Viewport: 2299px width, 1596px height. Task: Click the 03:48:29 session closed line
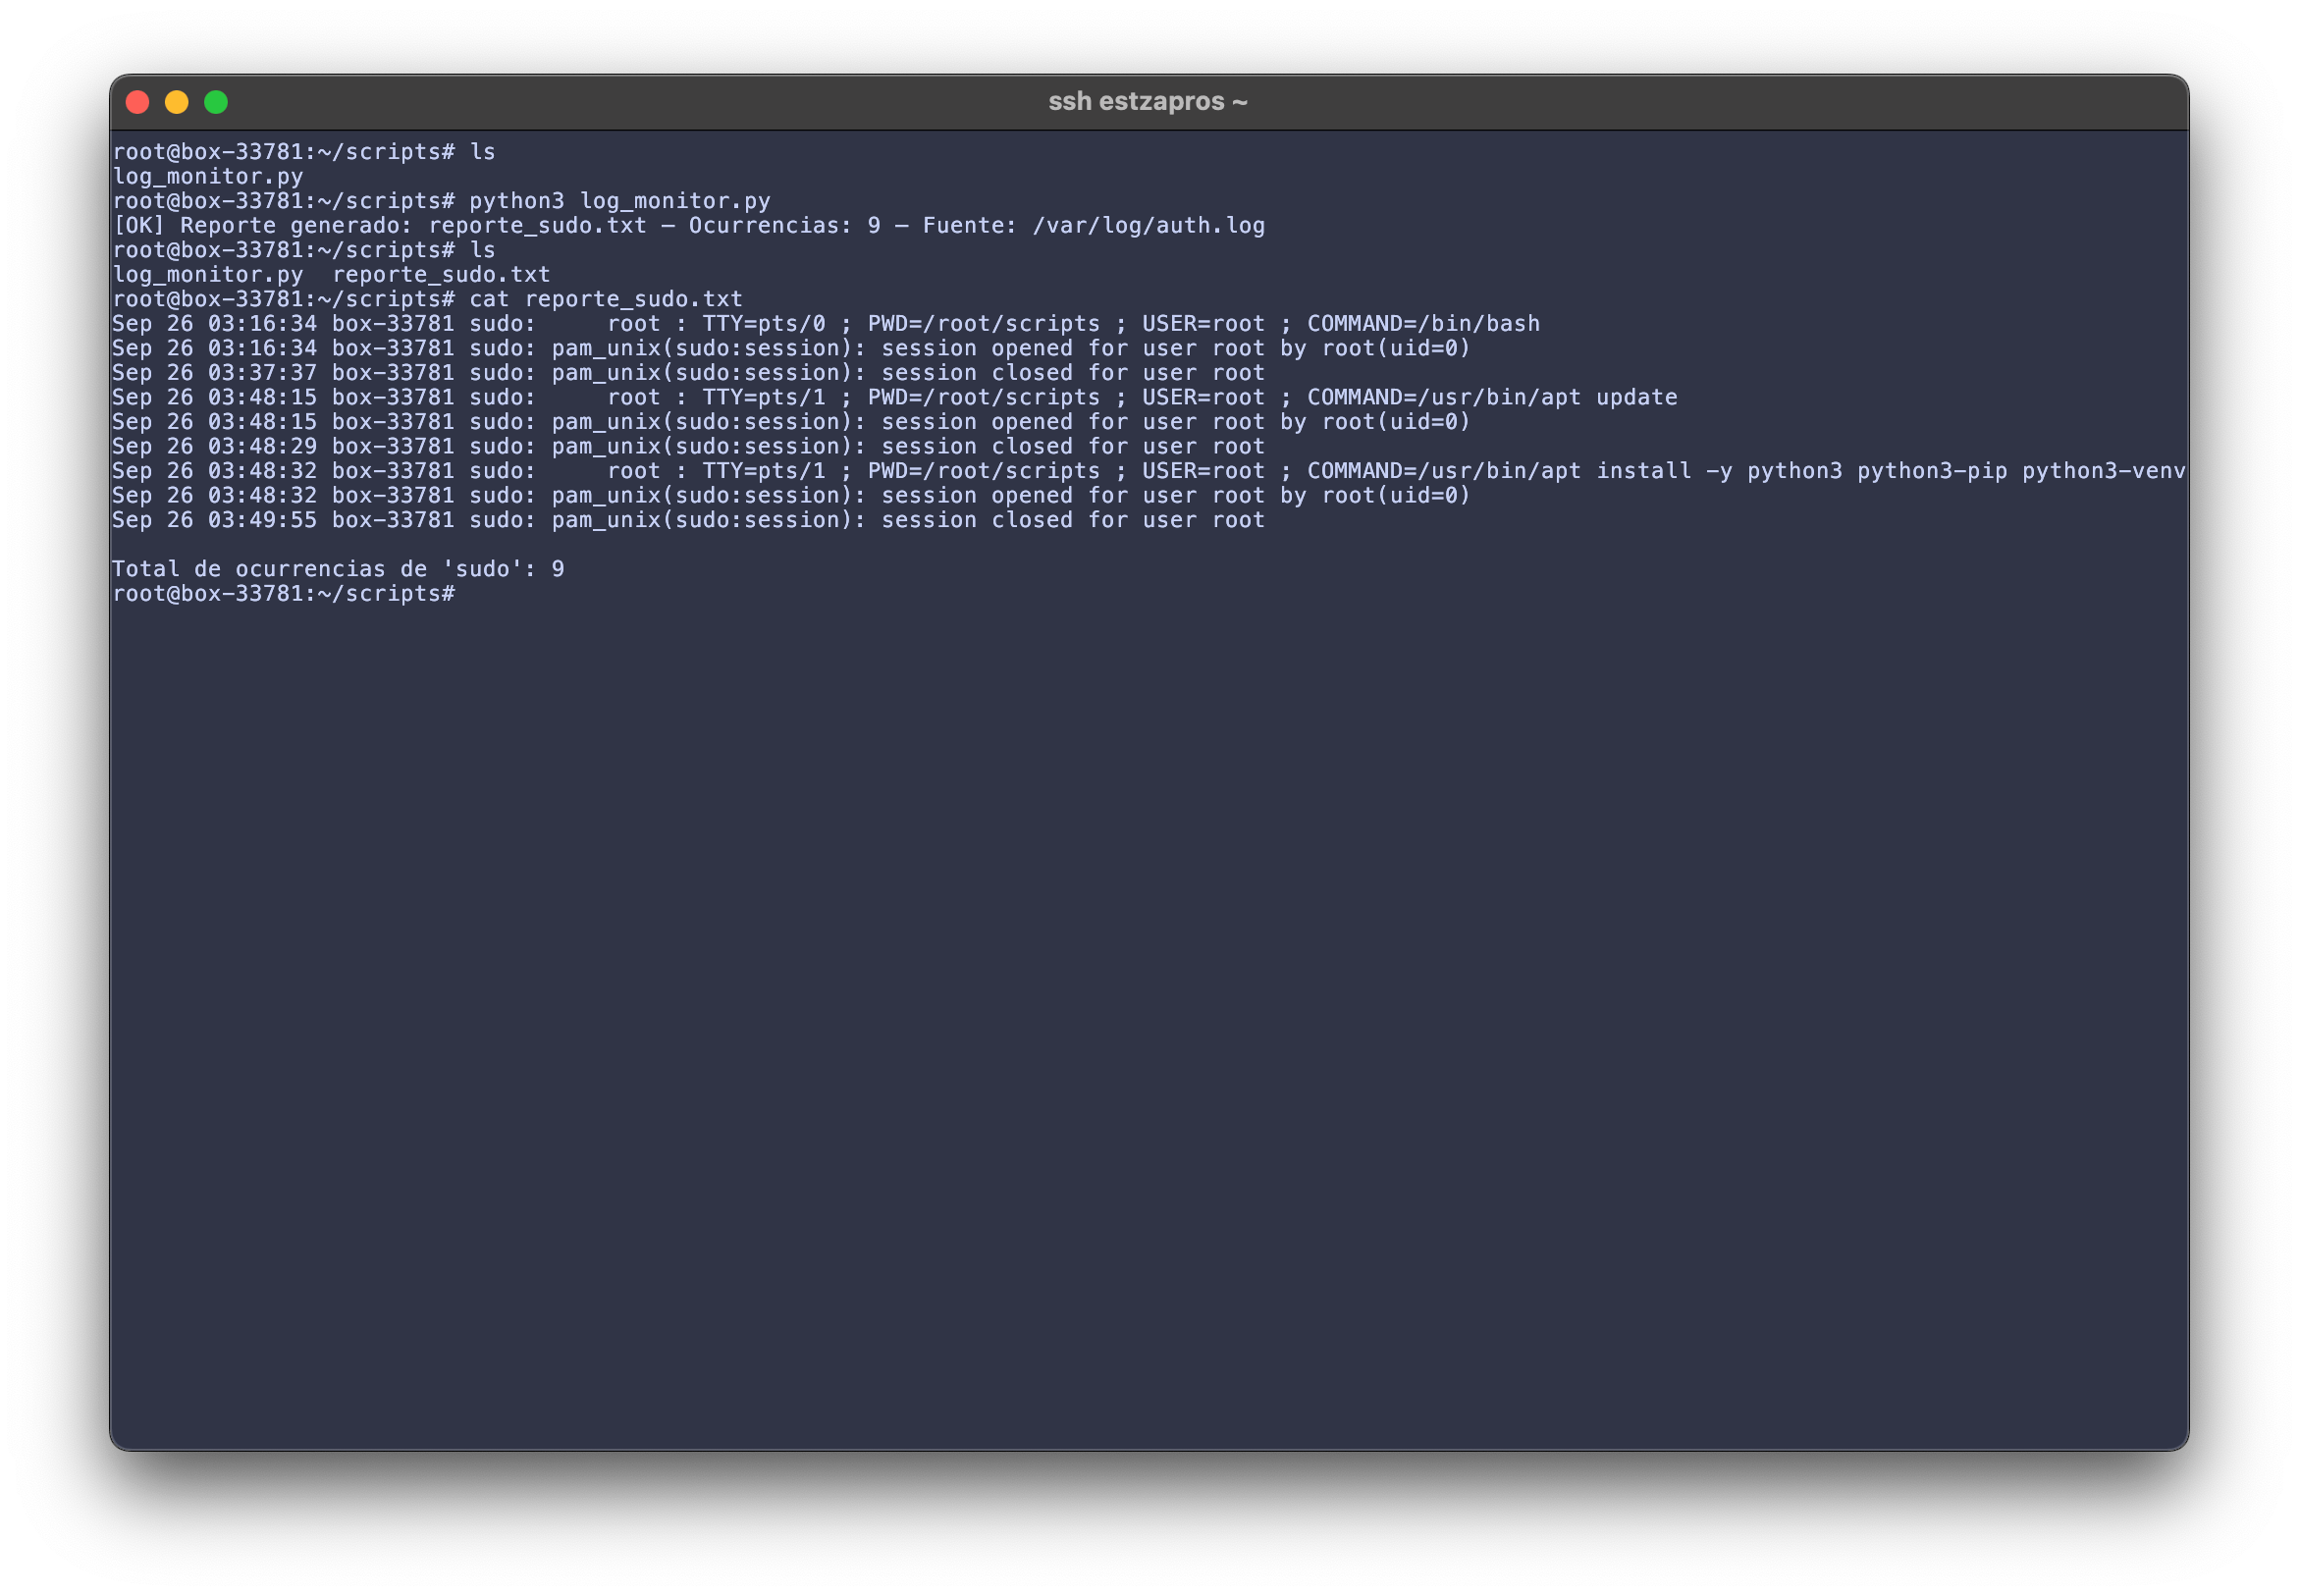[x=688, y=447]
